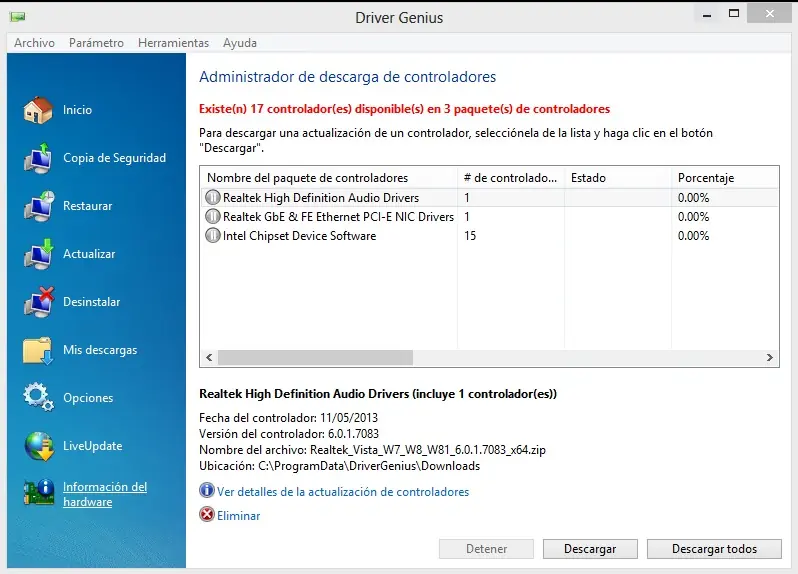Select the Actualizar green arrow icon

pos(39,254)
